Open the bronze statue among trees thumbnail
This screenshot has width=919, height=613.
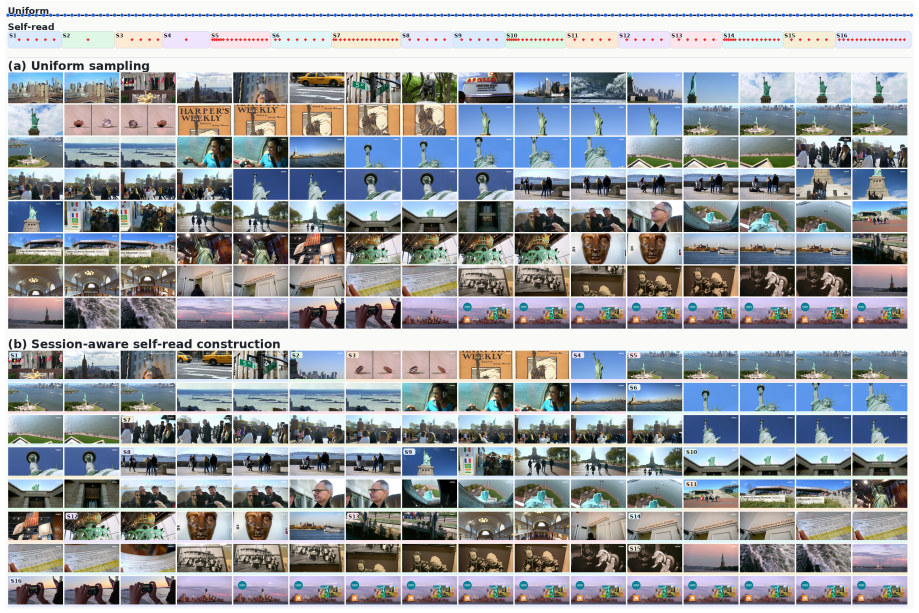pyautogui.click(x=430, y=87)
